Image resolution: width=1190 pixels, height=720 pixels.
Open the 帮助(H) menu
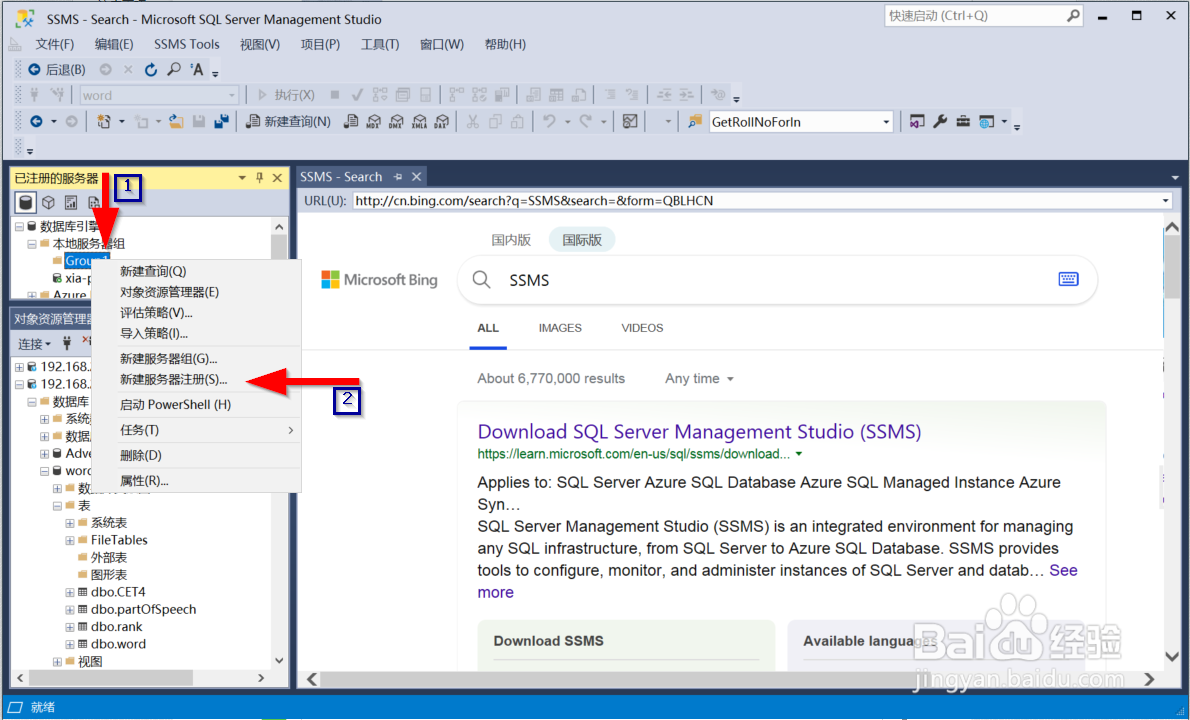pos(505,44)
